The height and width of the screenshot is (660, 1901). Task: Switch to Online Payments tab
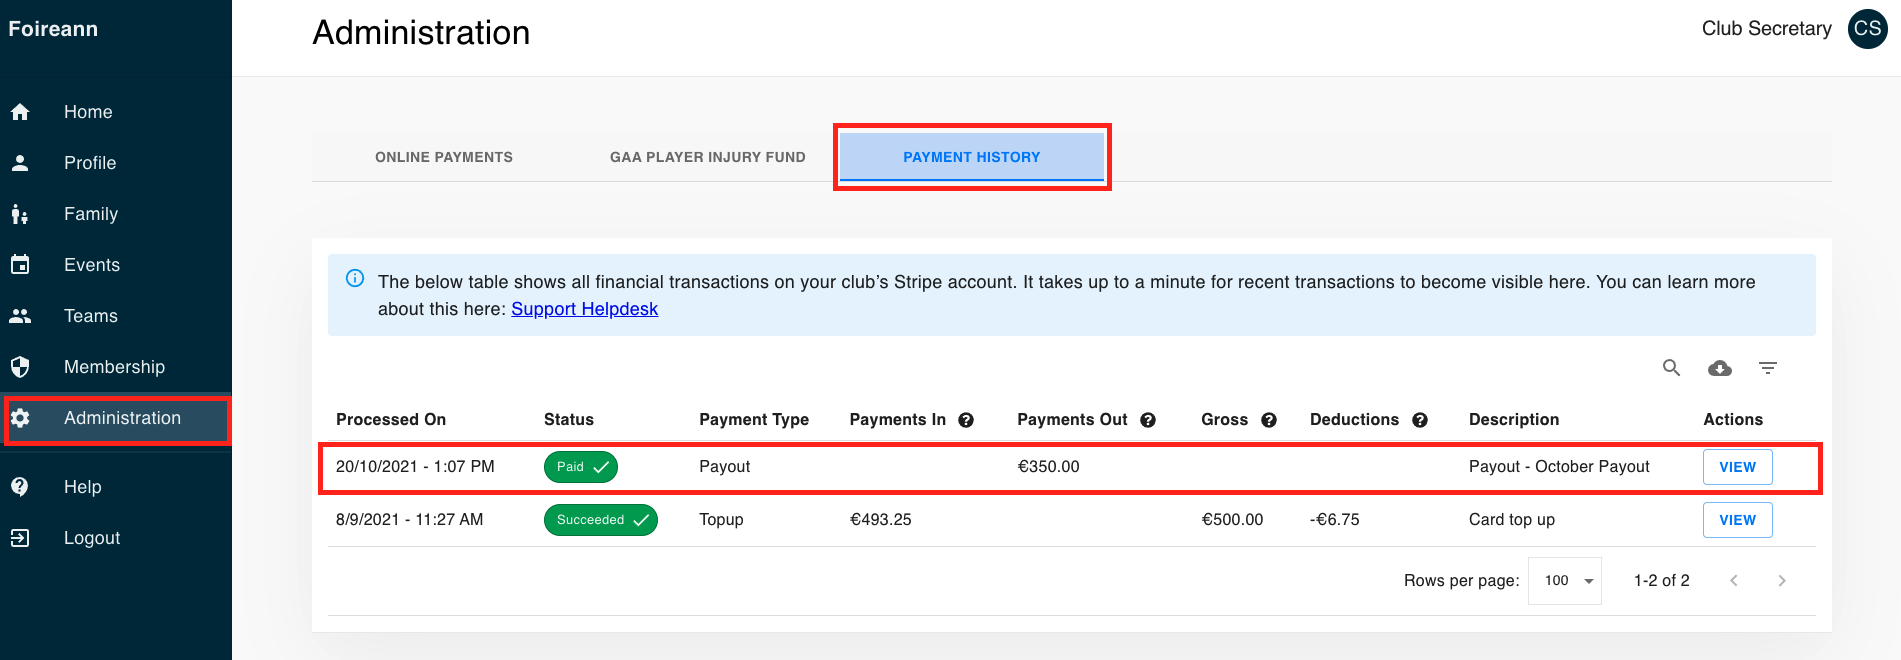coord(444,157)
